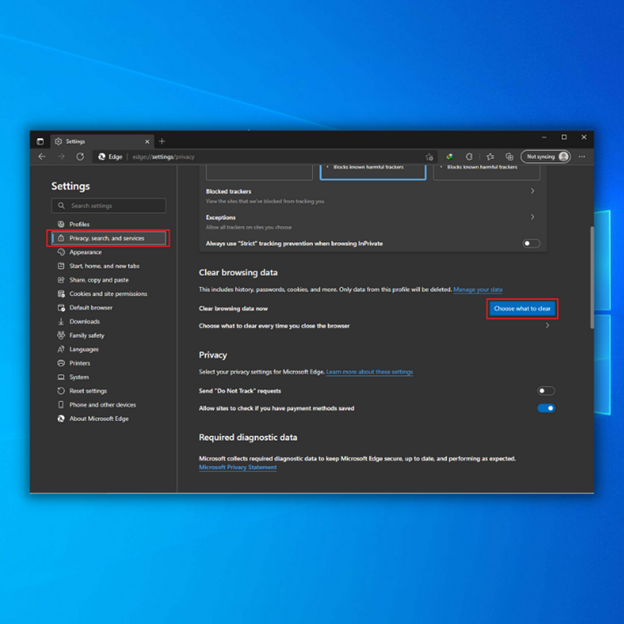This screenshot has height=624, width=624.
Task: Select the highlighted Balanced tracking prevention card
Action: 373,172
